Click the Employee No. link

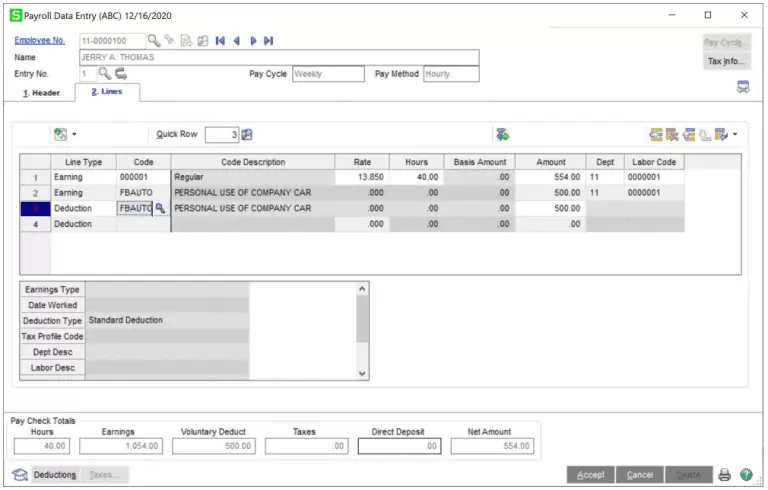(x=40, y=41)
